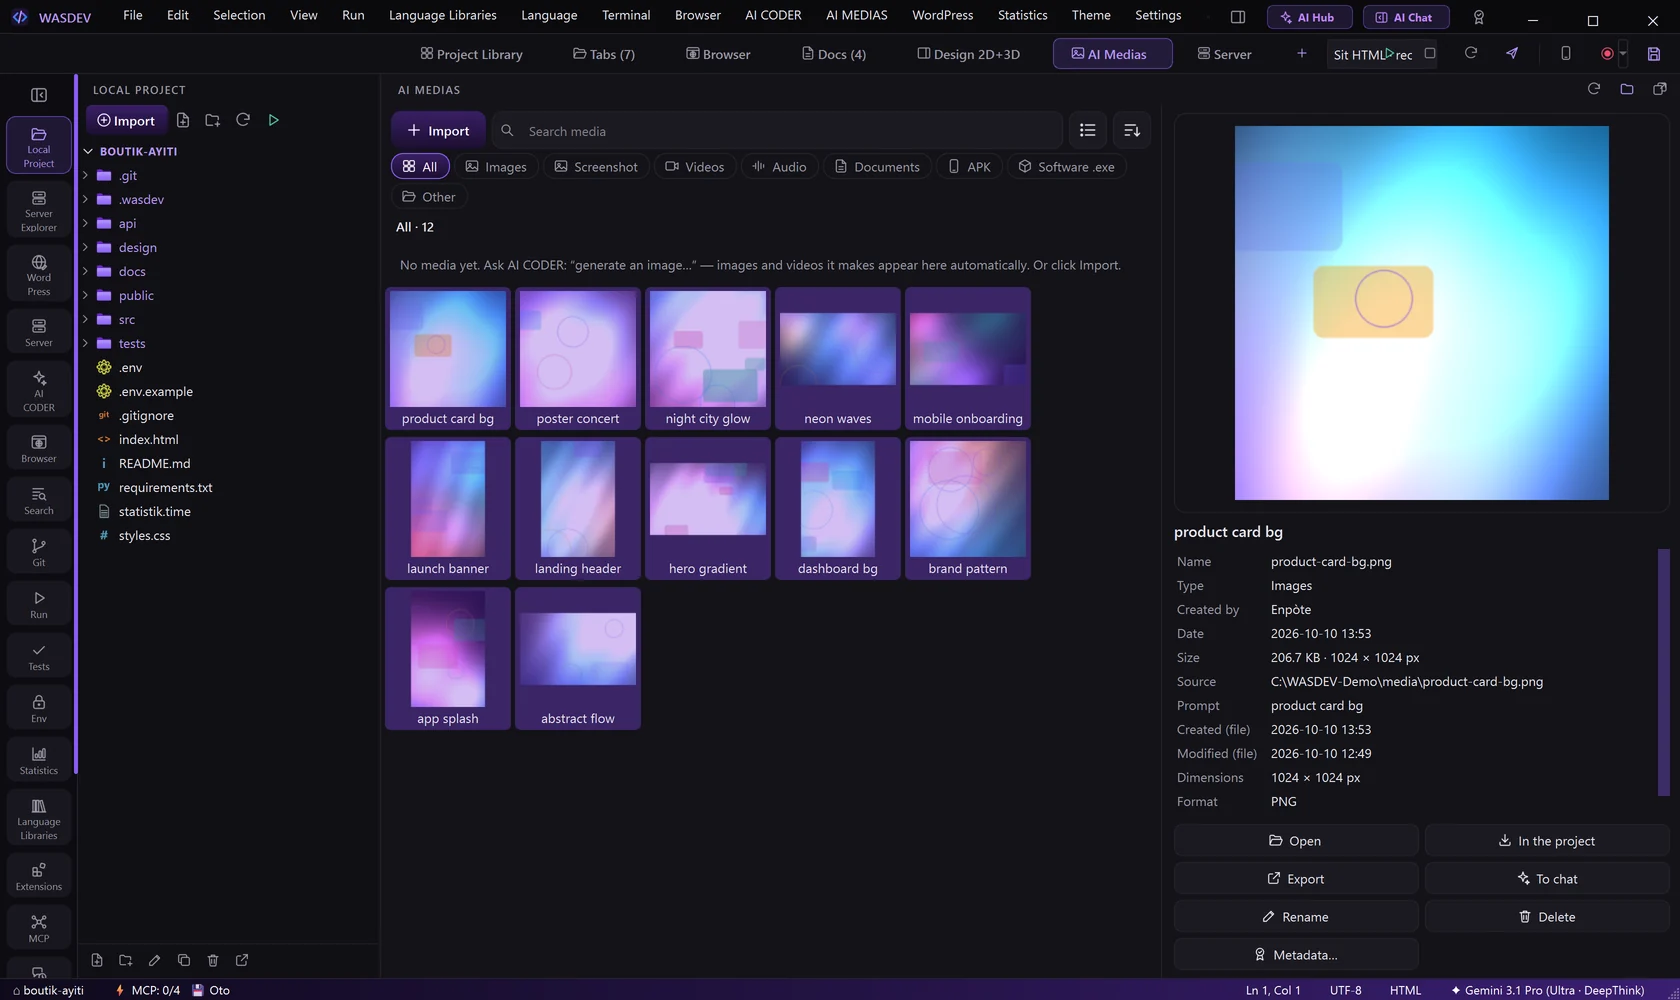Screen dimensions: 1680x1000
Task: Collapse the left sidebar with the panel toggle
Action: click(39, 95)
